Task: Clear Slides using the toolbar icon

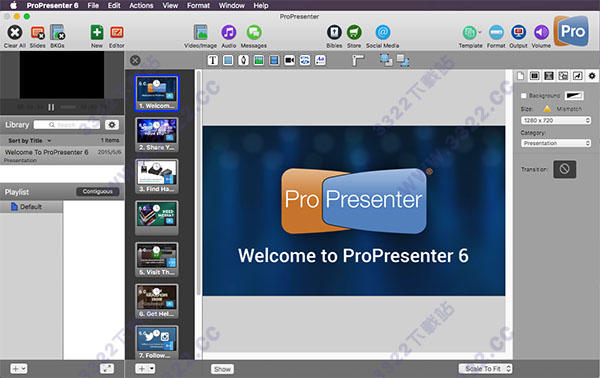Action: (38, 33)
